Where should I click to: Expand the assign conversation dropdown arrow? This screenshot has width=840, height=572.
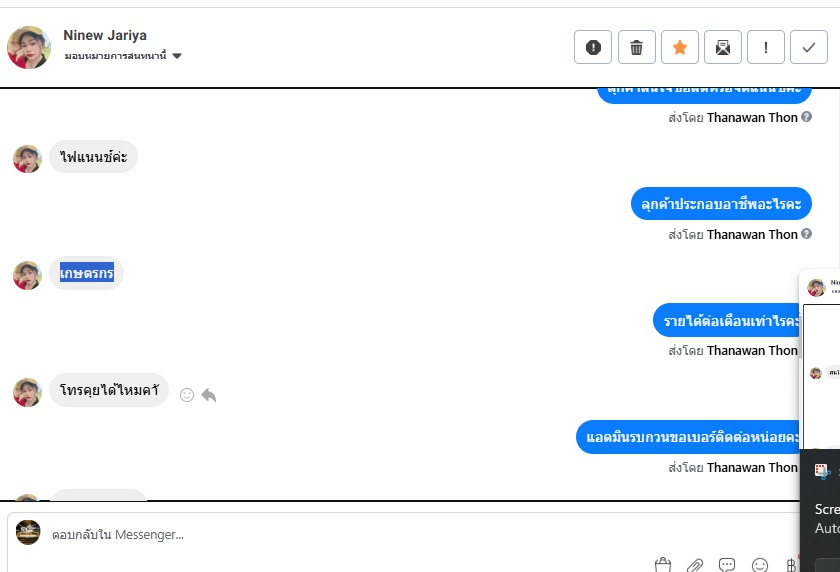click(177, 56)
